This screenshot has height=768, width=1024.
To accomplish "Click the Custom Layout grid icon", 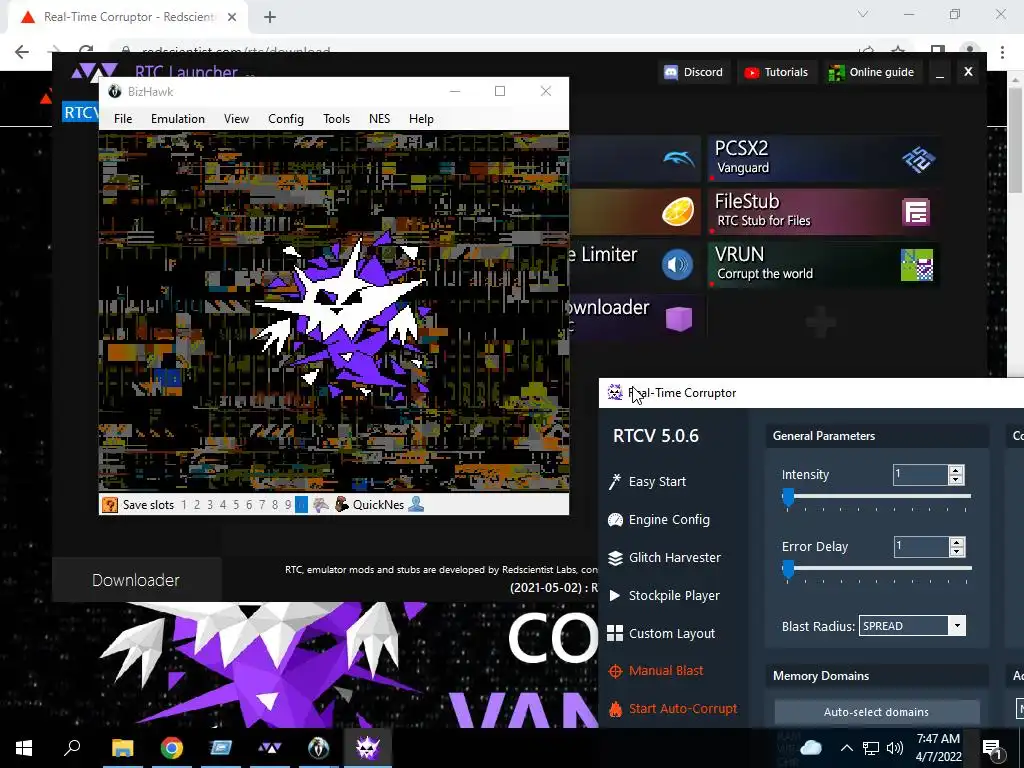I will 615,633.
